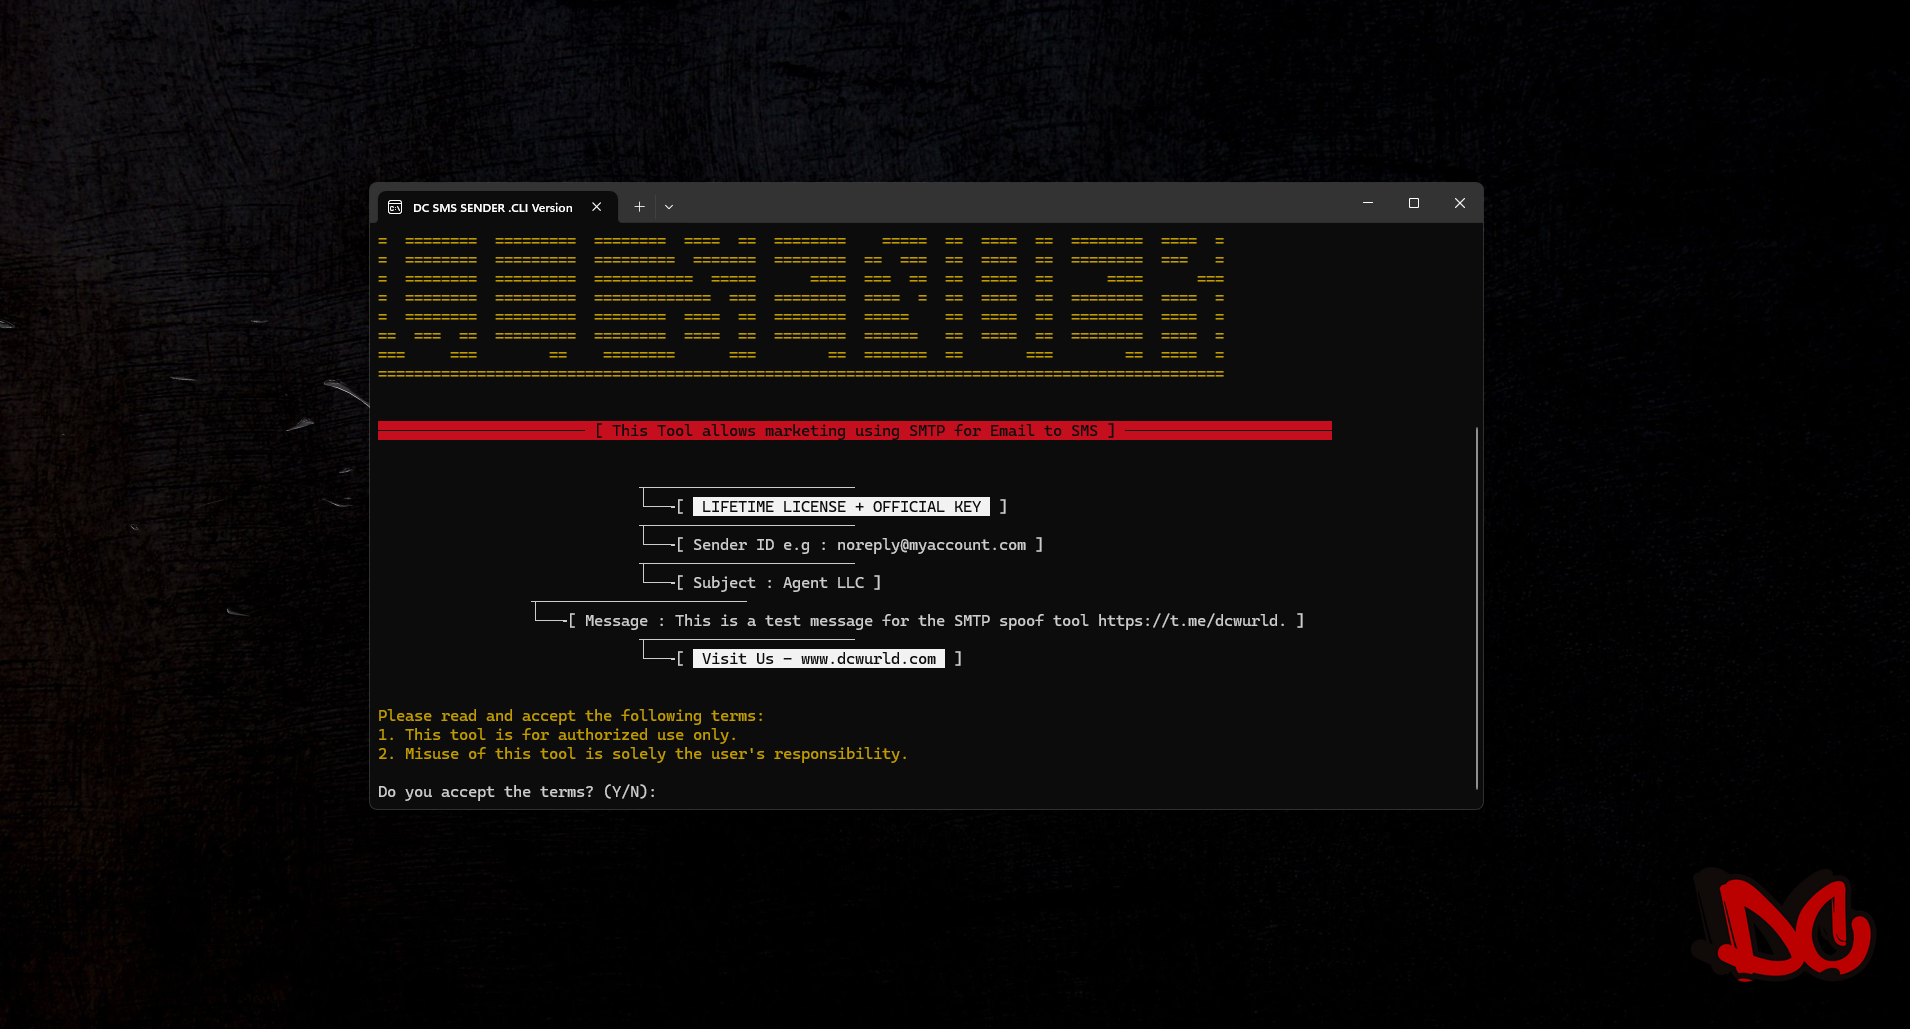Click the red SMTP marketing banner
Image resolution: width=1910 pixels, height=1029 pixels.
[x=854, y=431]
